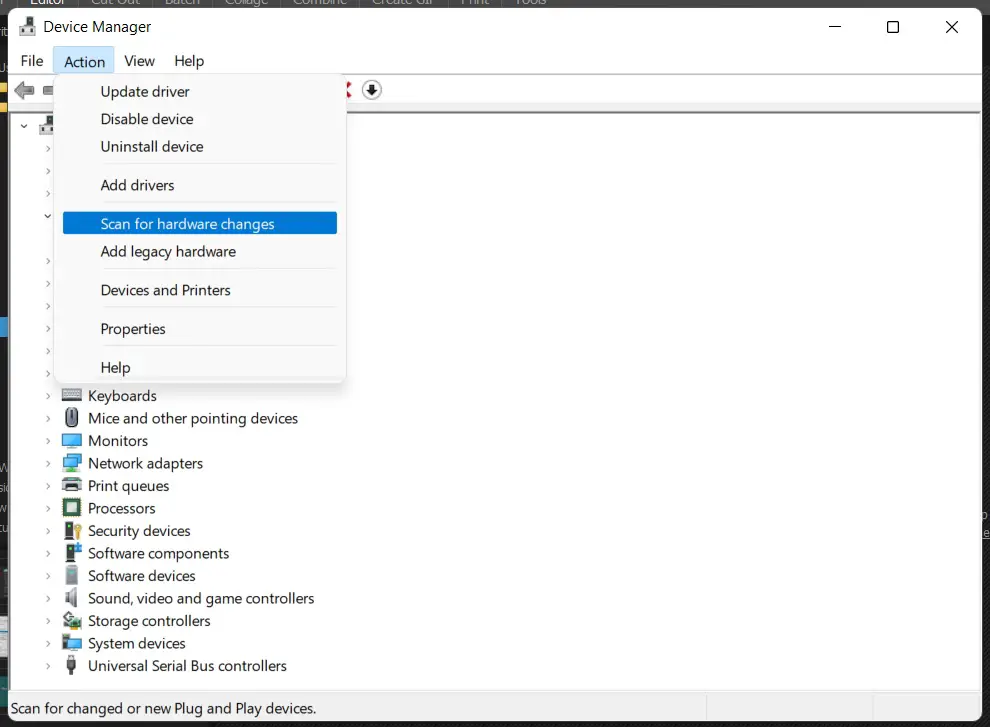Choose Add legacy hardware
Screen dimensions: 990x727
click(x=200, y=251)
